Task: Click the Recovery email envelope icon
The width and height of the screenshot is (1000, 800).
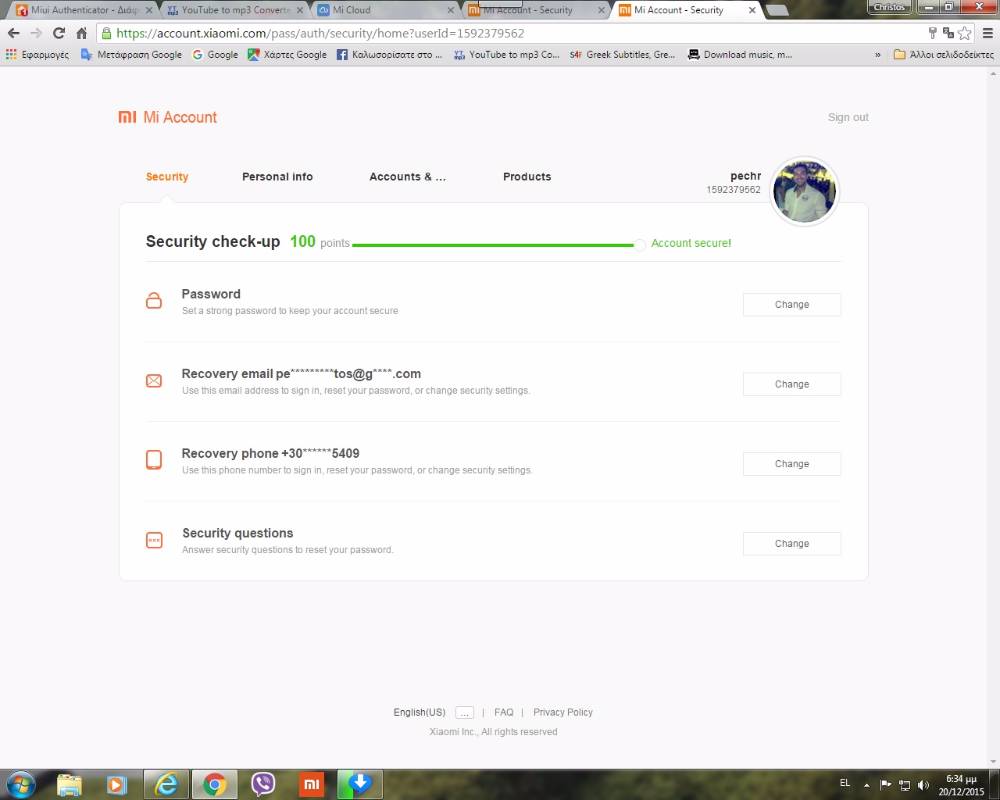Action: point(154,381)
